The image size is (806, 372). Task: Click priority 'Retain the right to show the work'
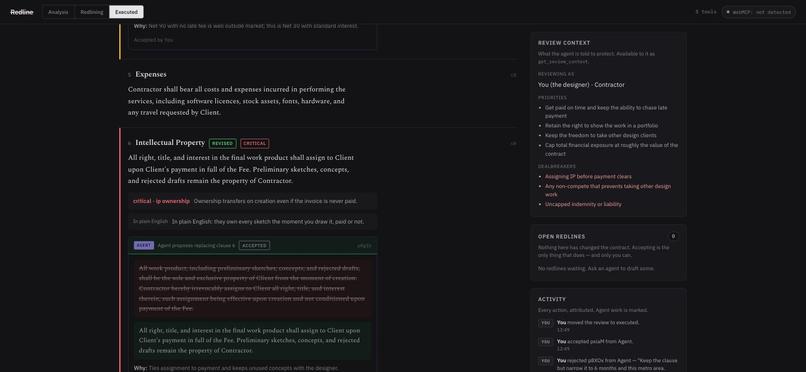tap(601, 126)
